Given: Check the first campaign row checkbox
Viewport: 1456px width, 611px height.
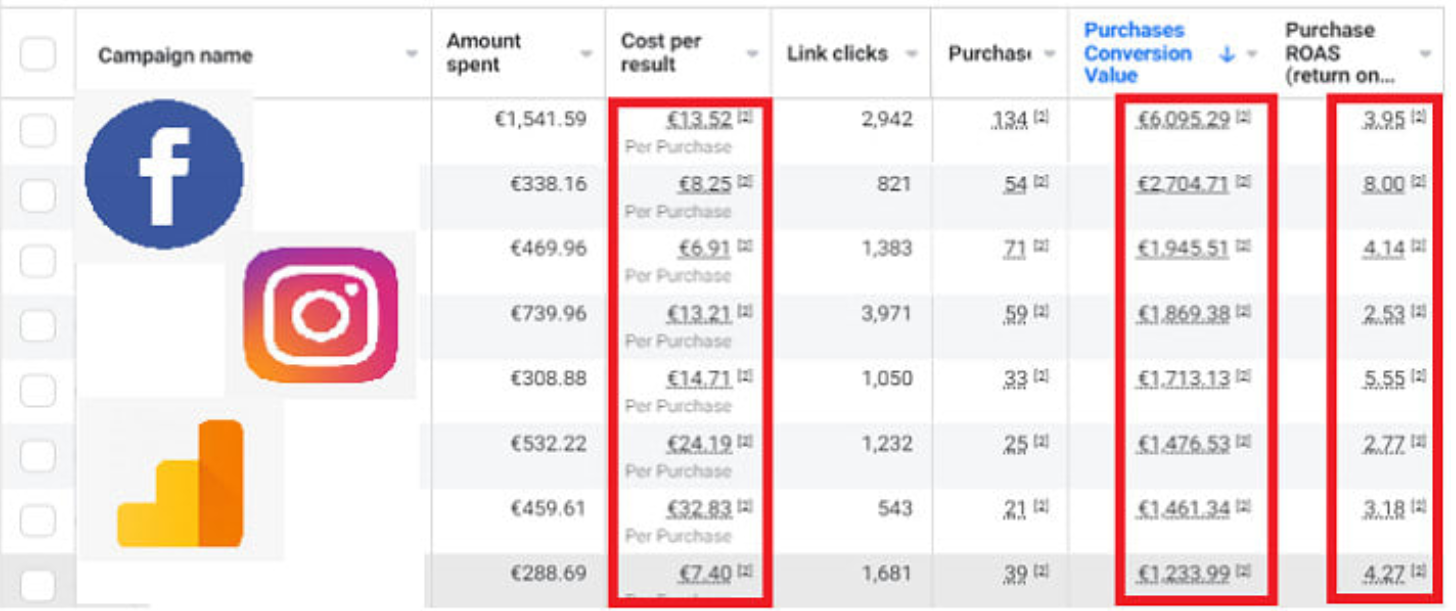Looking at the screenshot, I should (38, 130).
